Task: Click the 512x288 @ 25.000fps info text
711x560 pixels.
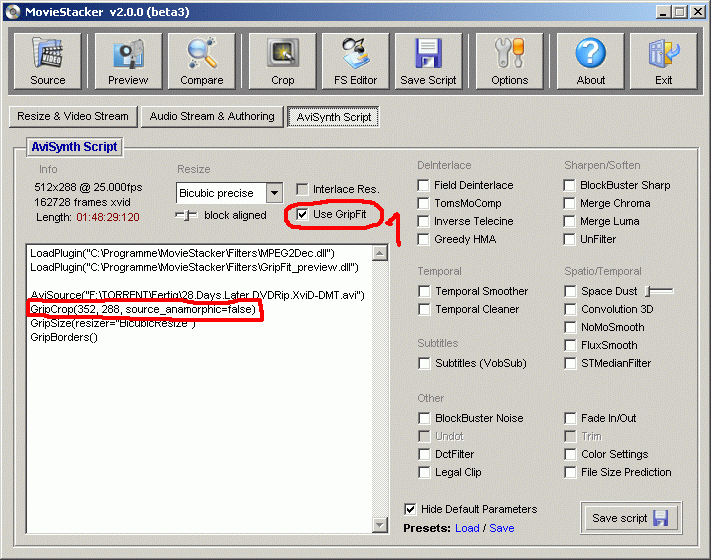Action: pos(88,187)
